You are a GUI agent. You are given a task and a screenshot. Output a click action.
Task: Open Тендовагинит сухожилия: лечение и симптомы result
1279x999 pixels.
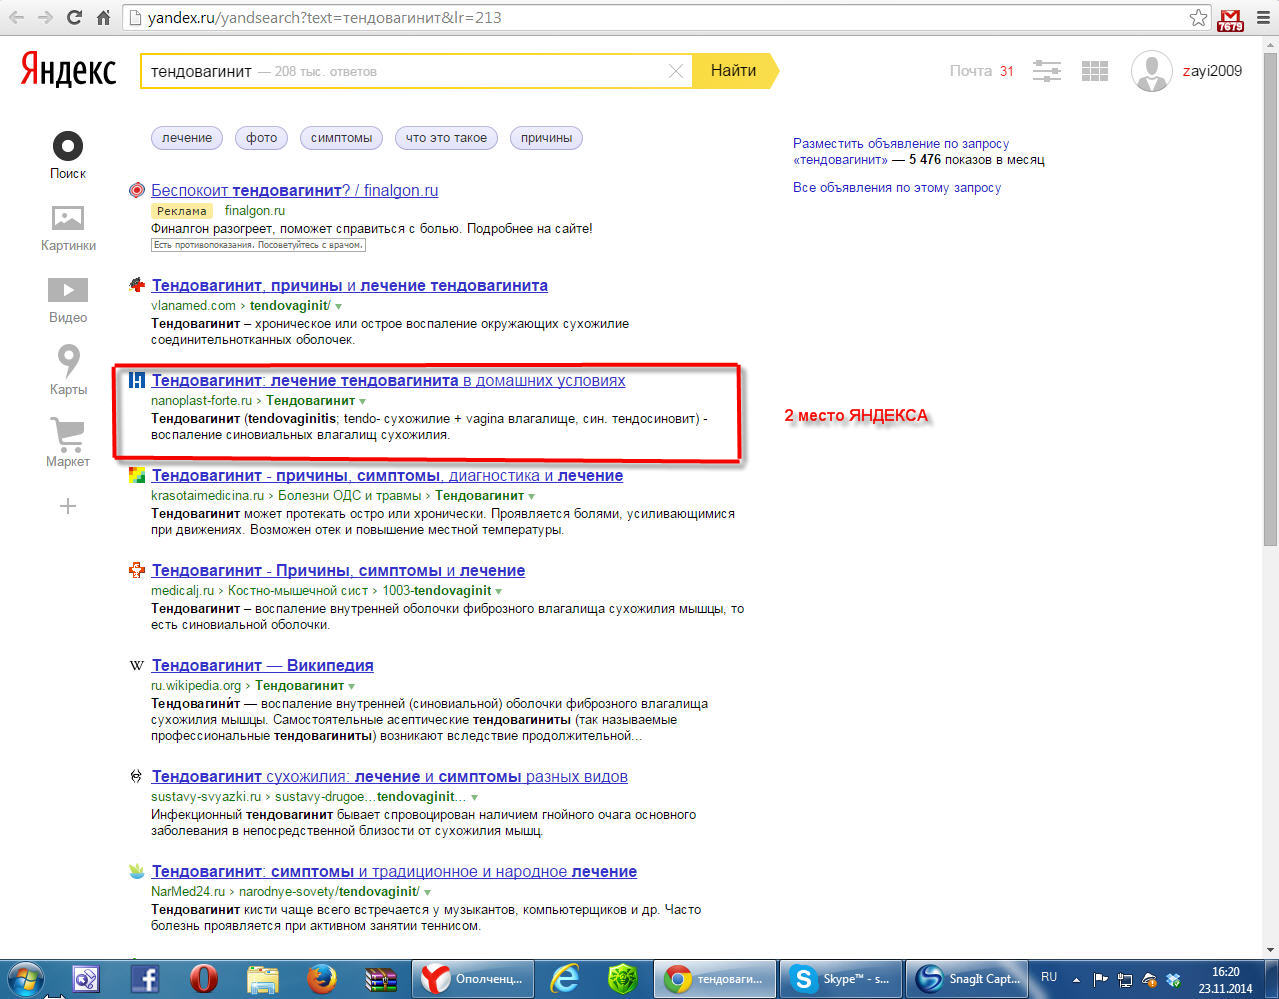pyautogui.click(x=390, y=776)
